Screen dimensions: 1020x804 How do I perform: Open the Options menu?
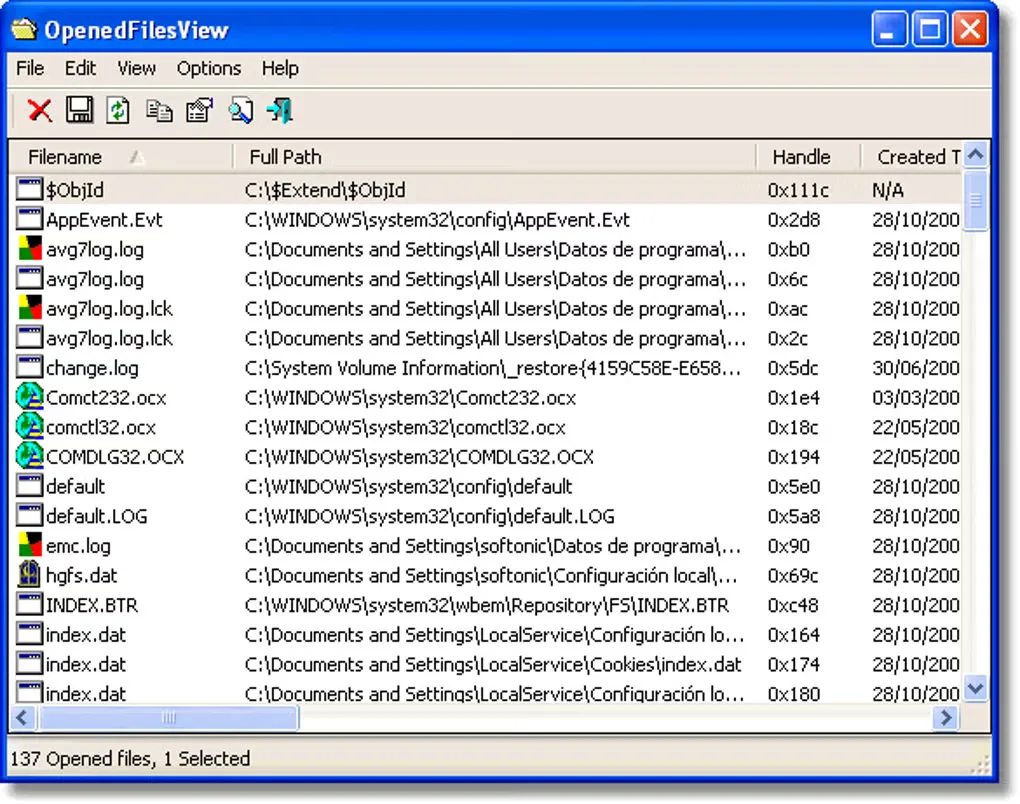pos(208,68)
